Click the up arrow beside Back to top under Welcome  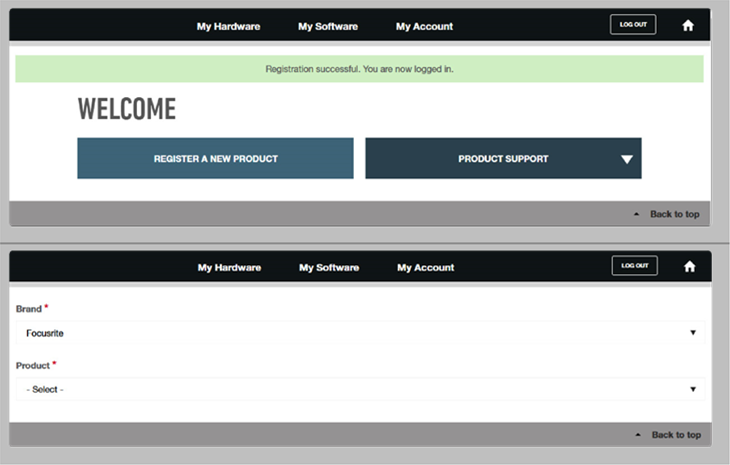pyautogui.click(x=636, y=214)
